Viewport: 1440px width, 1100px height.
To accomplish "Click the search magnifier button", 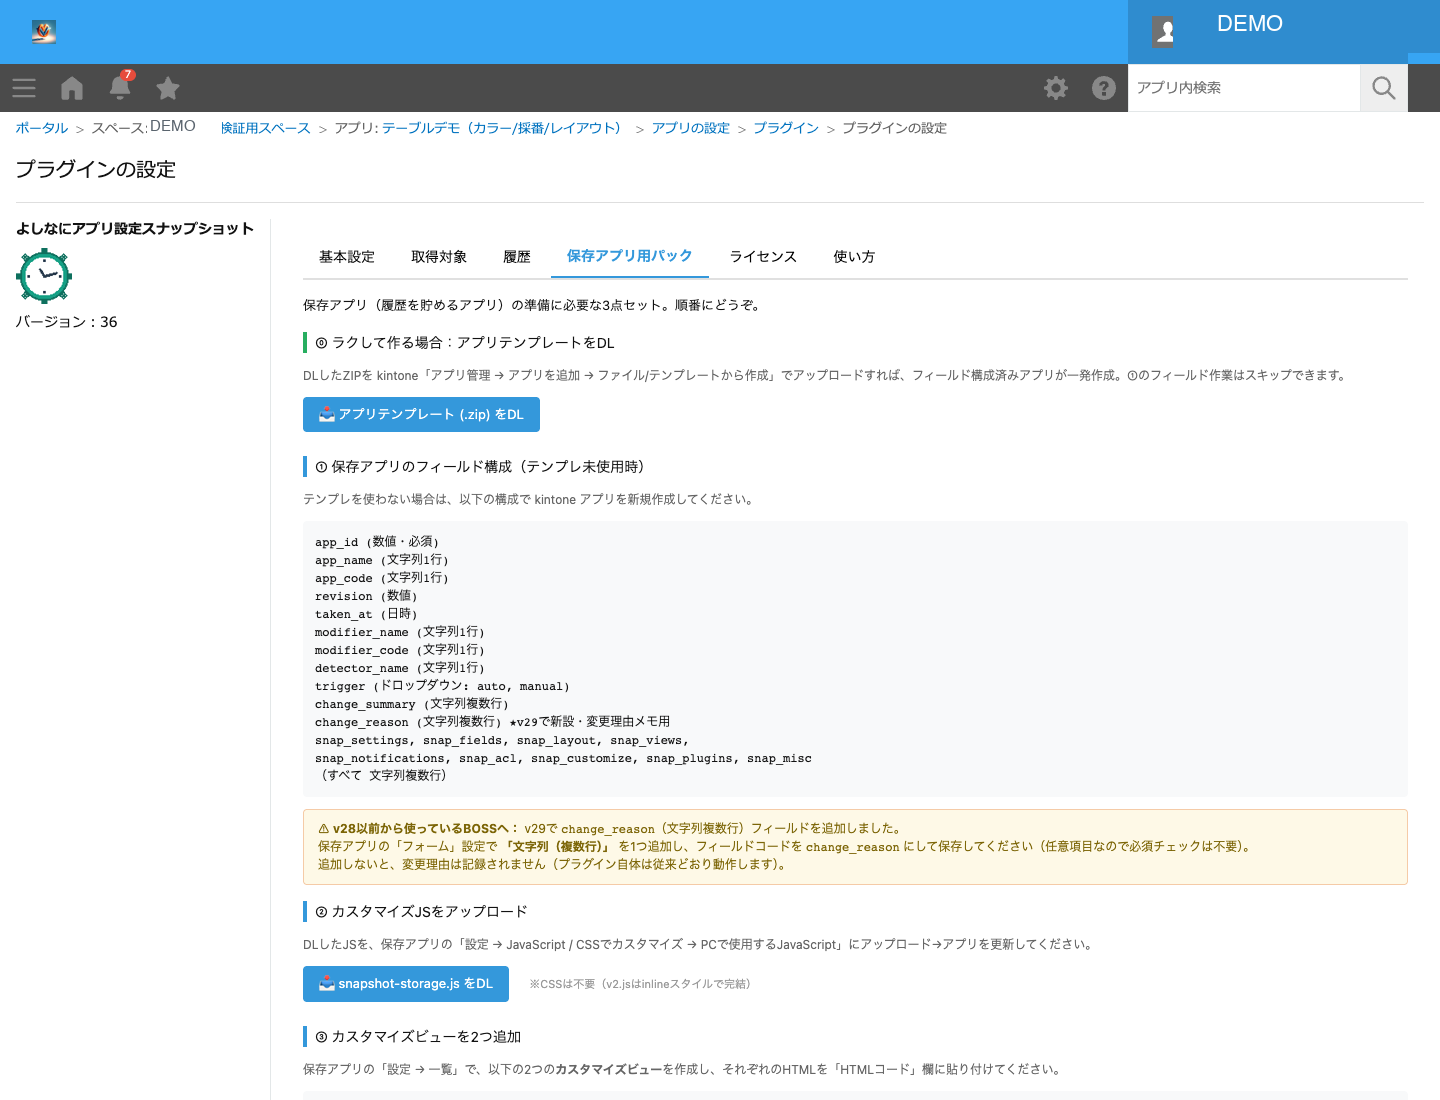I will (x=1384, y=88).
